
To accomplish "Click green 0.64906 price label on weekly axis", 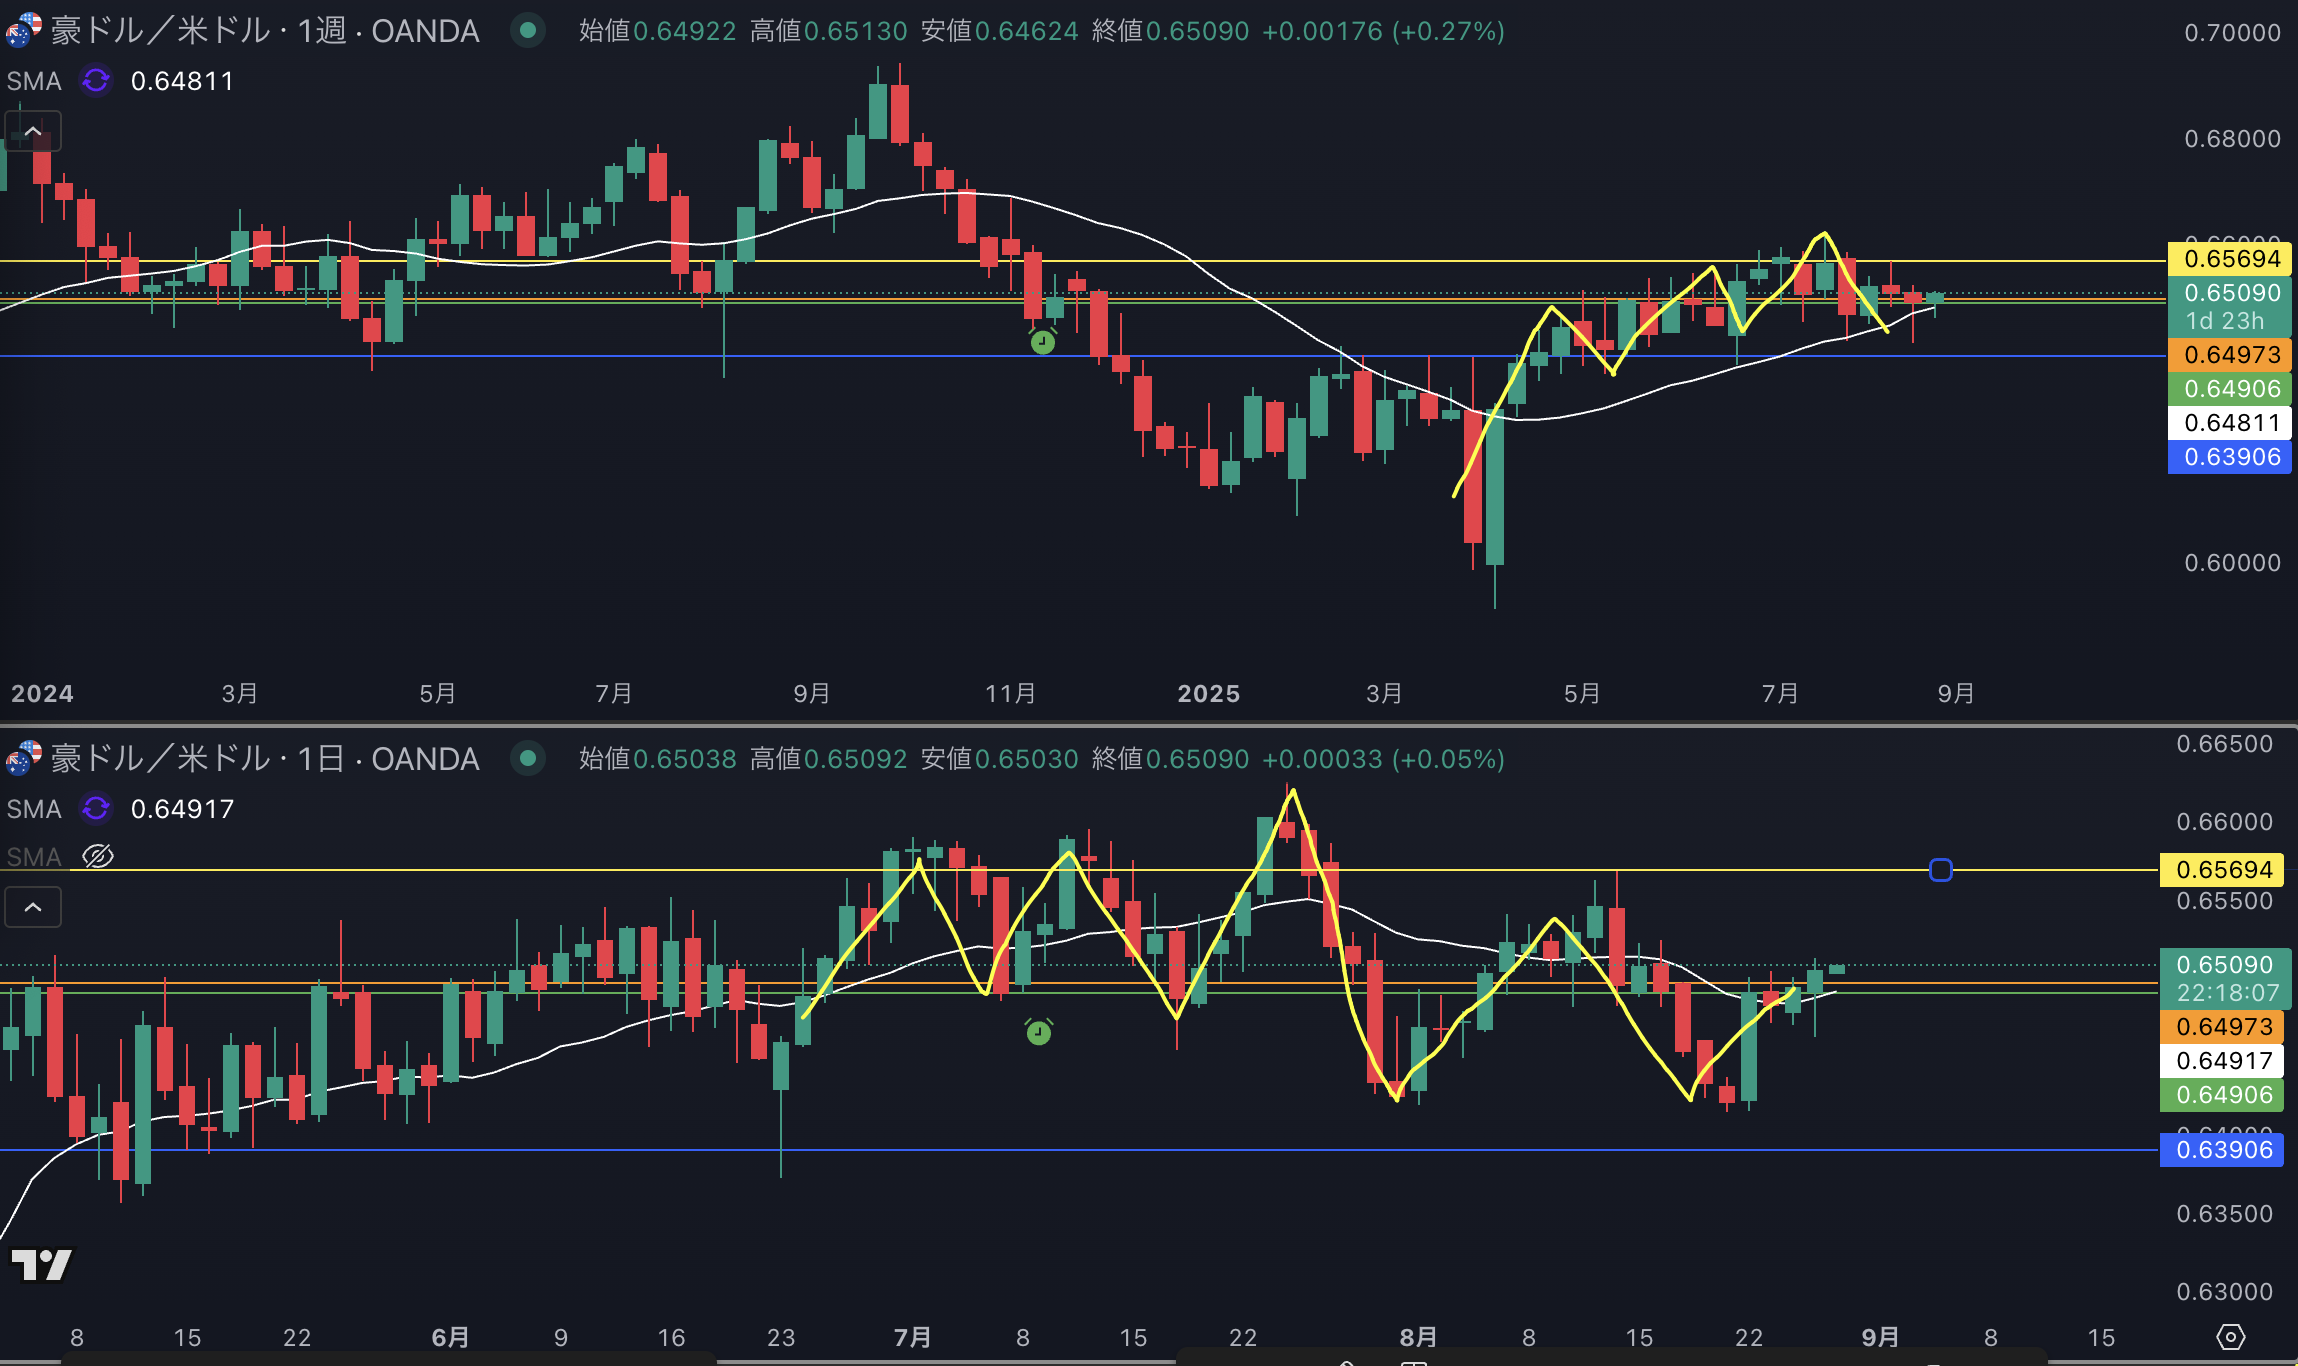I will [2229, 389].
